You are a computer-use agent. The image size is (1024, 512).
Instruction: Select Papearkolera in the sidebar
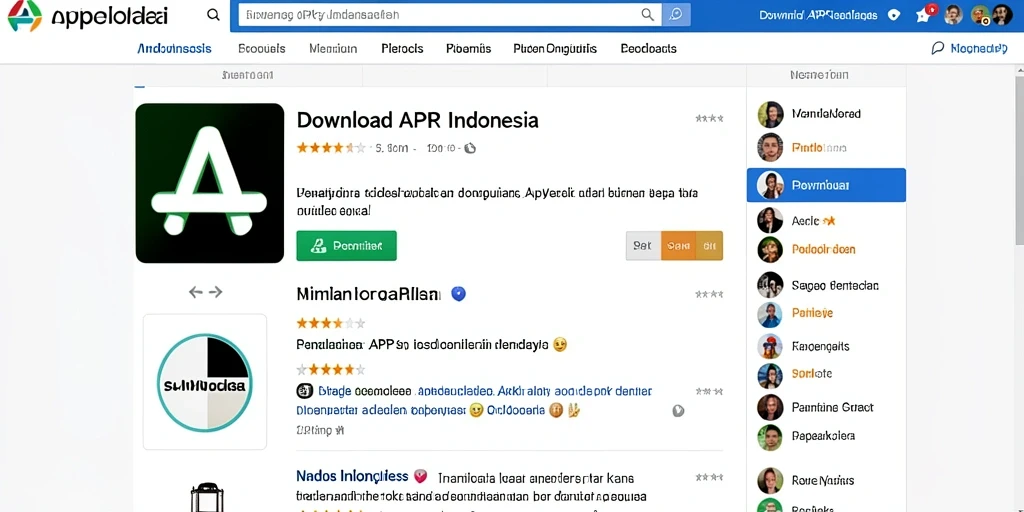824,436
